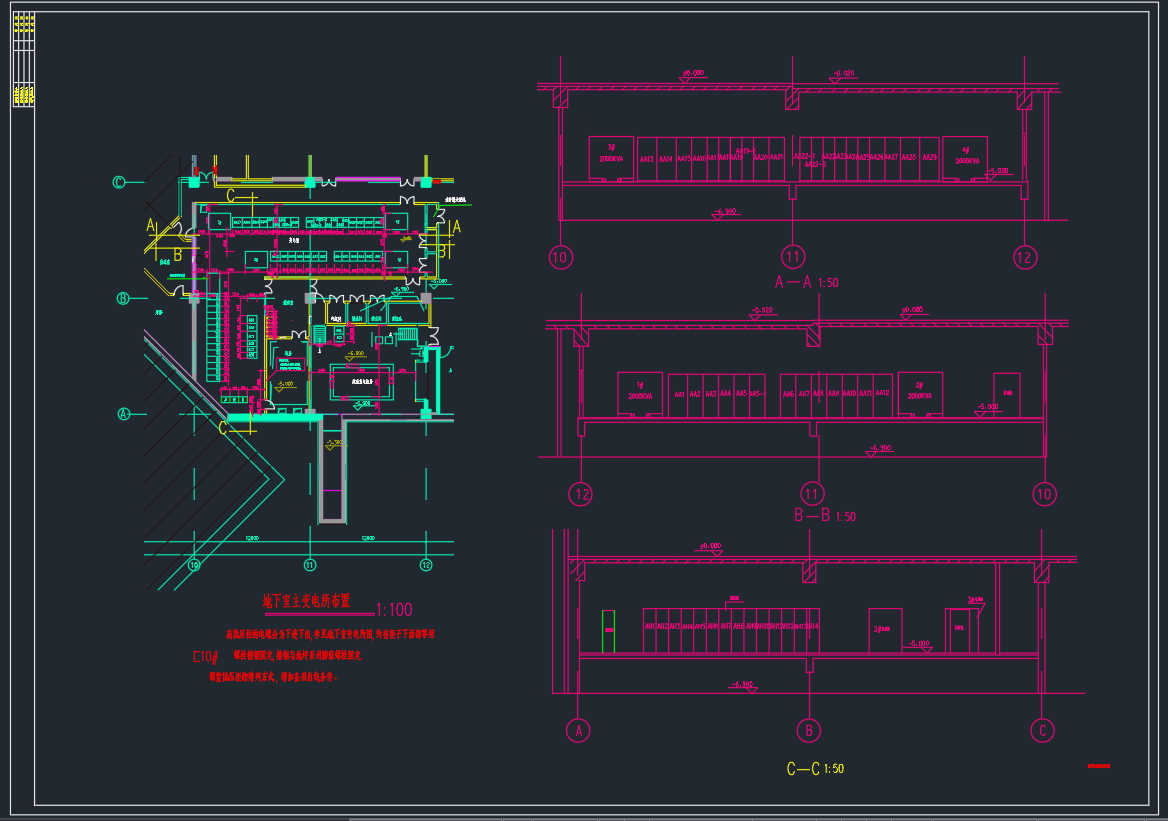Pick axis bubble A in section C—C
The width and height of the screenshot is (1168, 821).
pyautogui.click(x=578, y=730)
